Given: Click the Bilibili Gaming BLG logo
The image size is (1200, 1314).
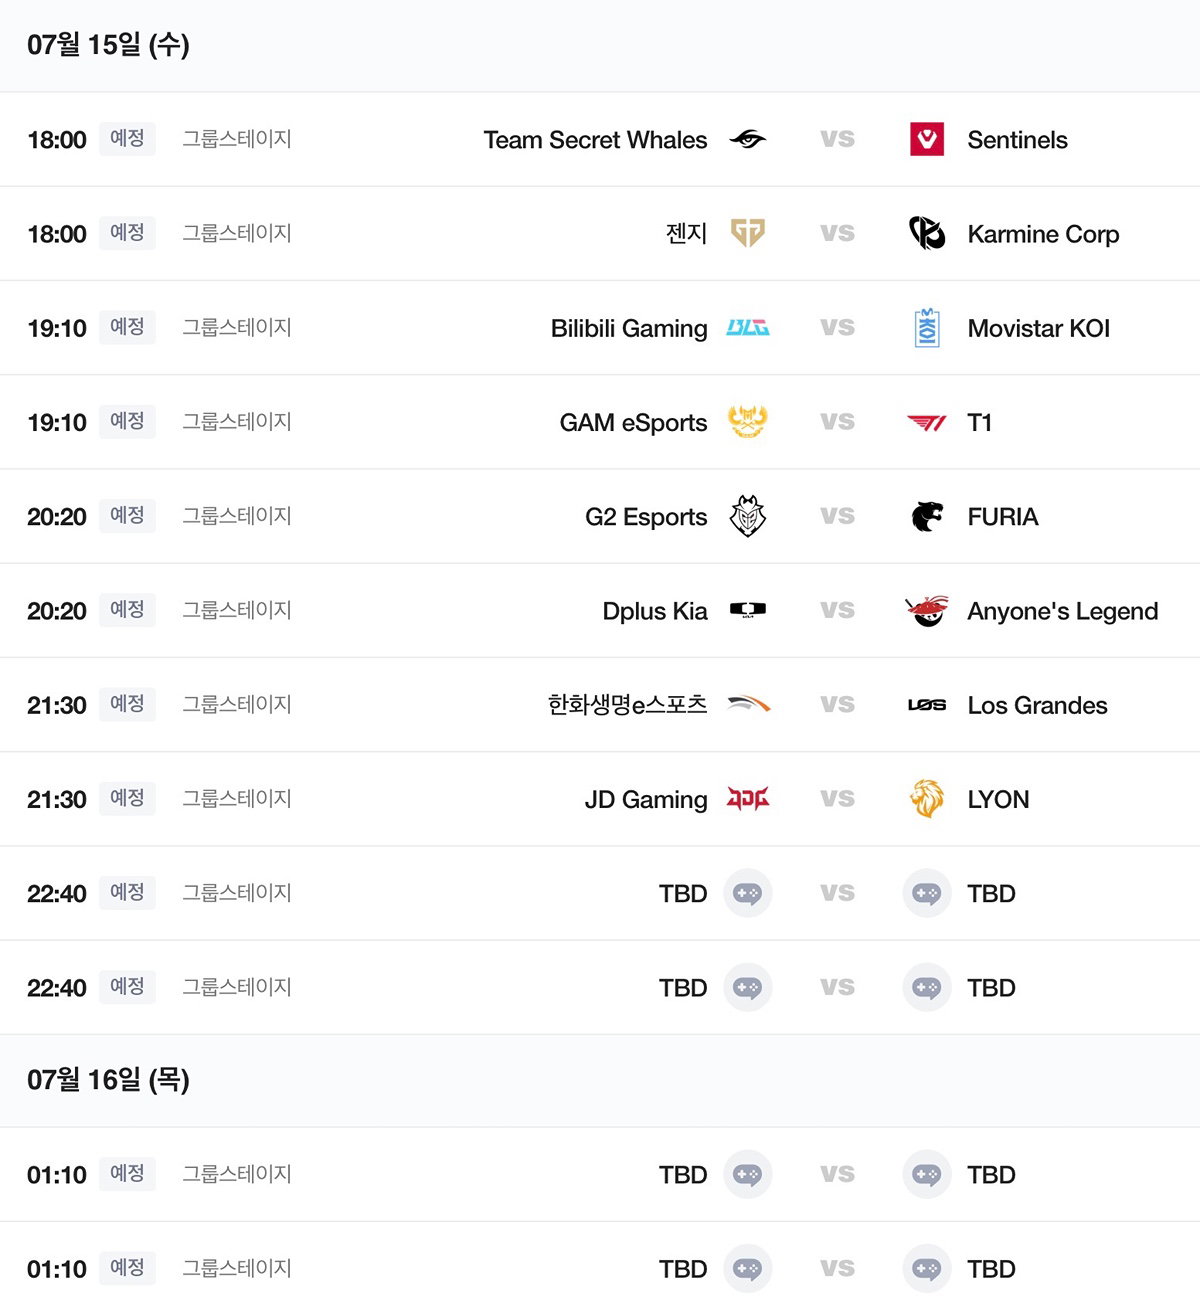Looking at the screenshot, I should pyautogui.click(x=747, y=328).
